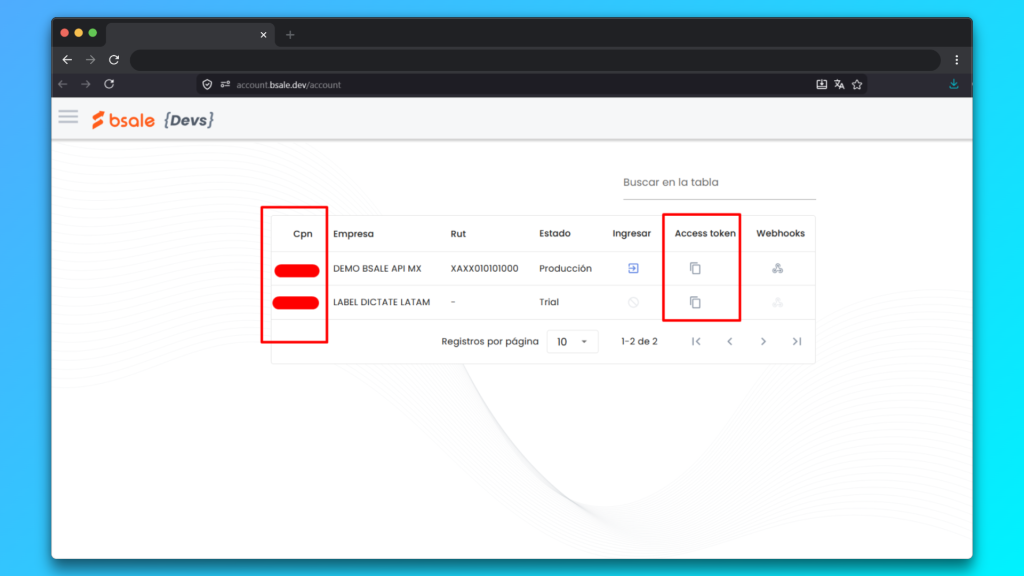Click the Ingresar column header
This screenshot has height=576, width=1024.
[x=632, y=233]
